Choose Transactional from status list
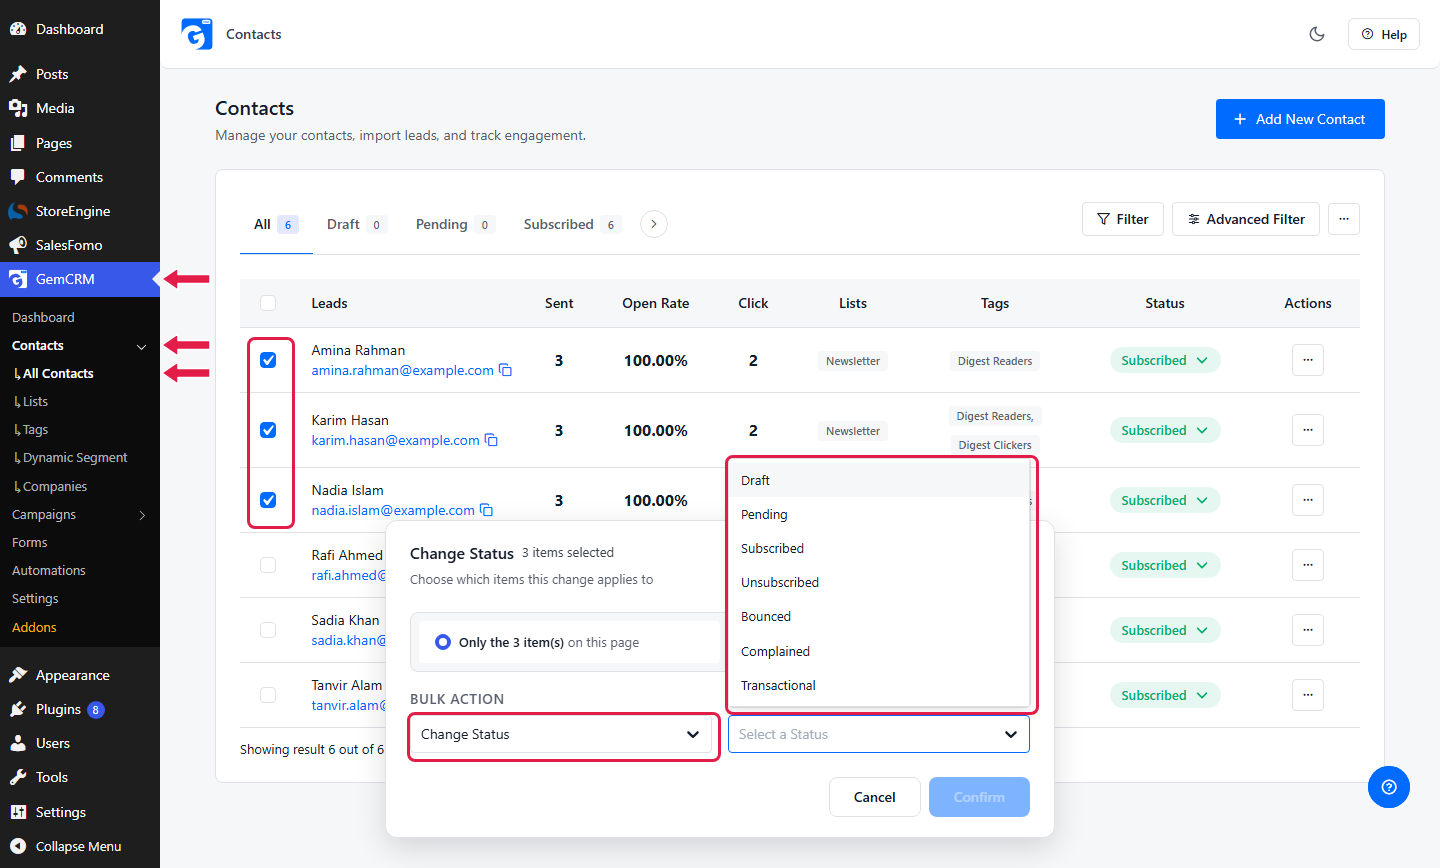Screen dimensions: 1440x868 (x=879, y=685)
